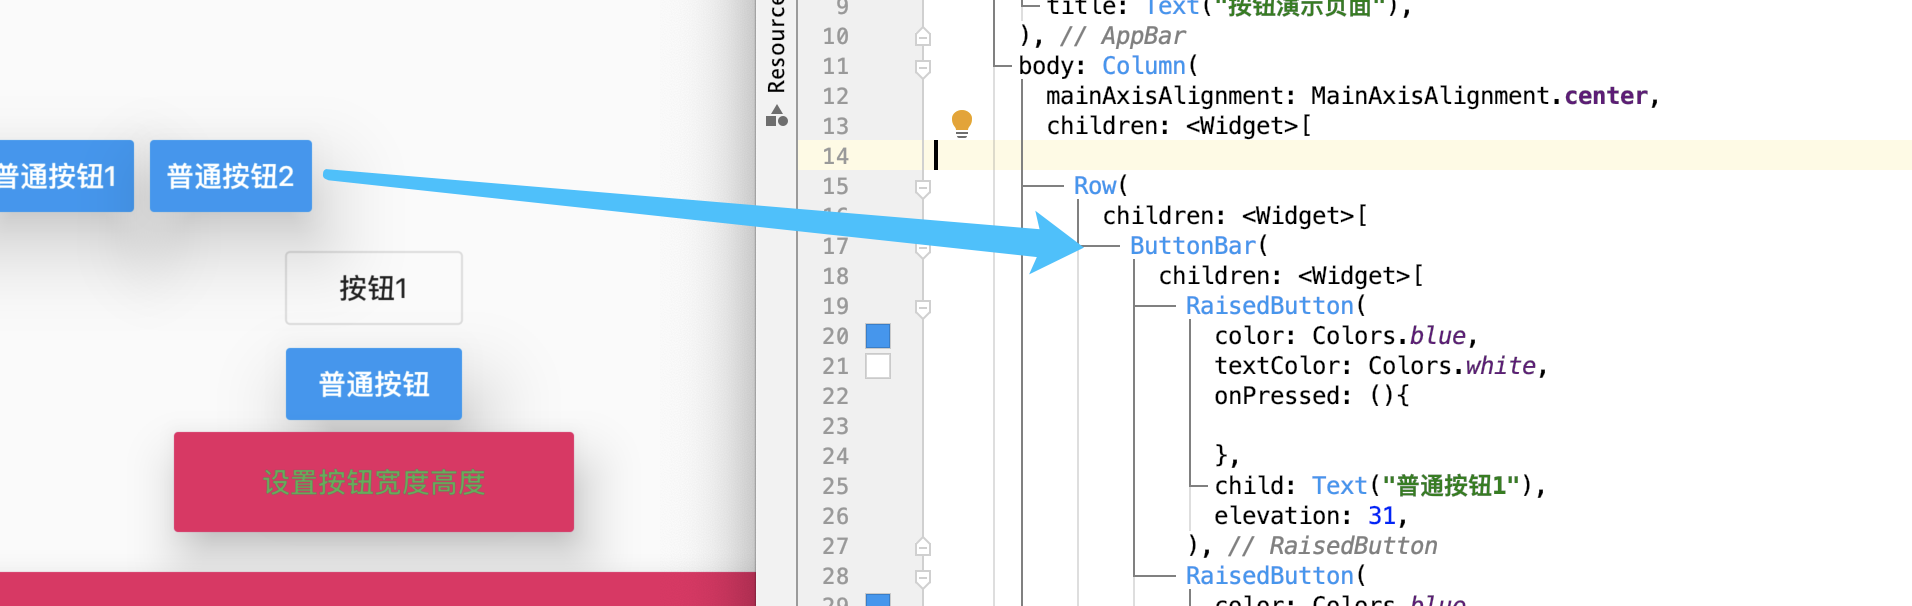Click line number 14 in gutter
Image resolution: width=1912 pixels, height=606 pixels.
tap(835, 156)
